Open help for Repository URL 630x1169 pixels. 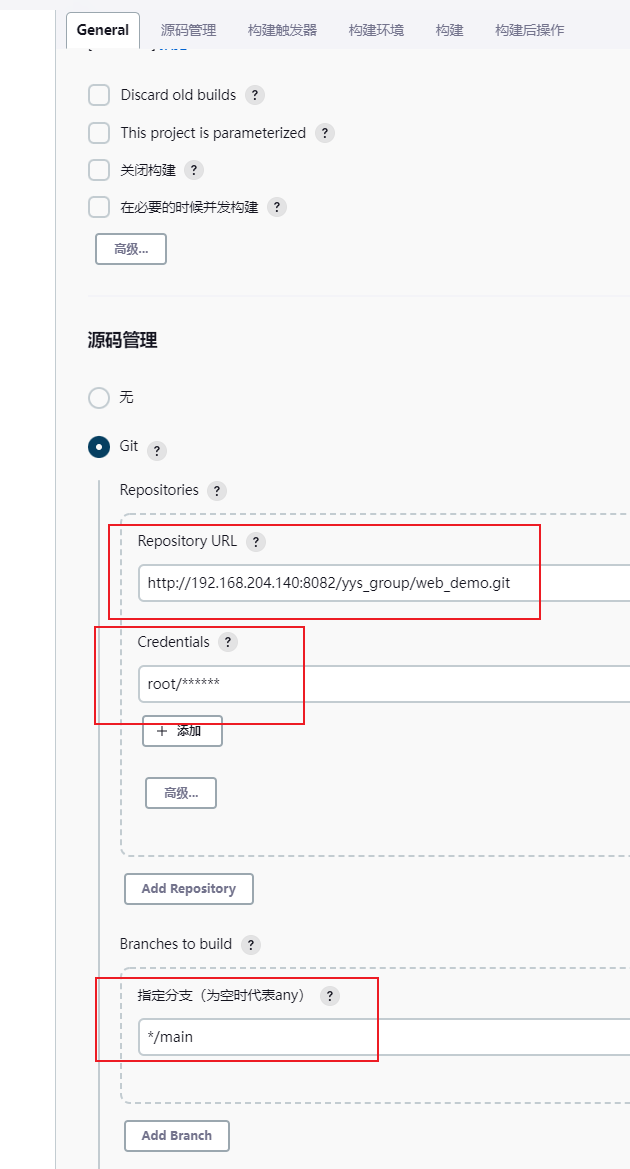click(256, 542)
